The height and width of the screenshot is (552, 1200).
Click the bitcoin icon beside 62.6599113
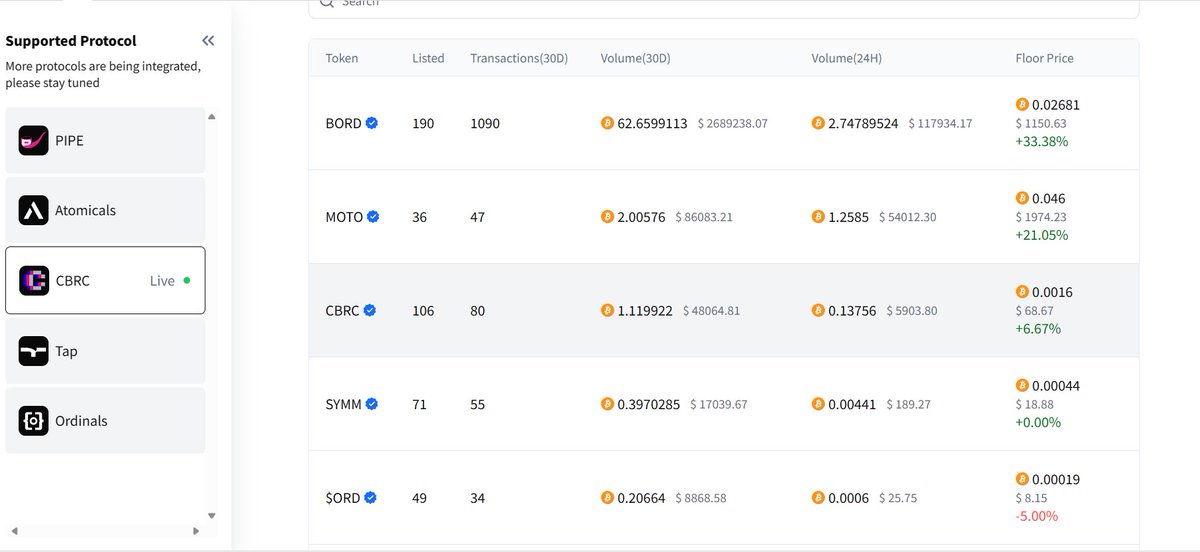pos(607,123)
